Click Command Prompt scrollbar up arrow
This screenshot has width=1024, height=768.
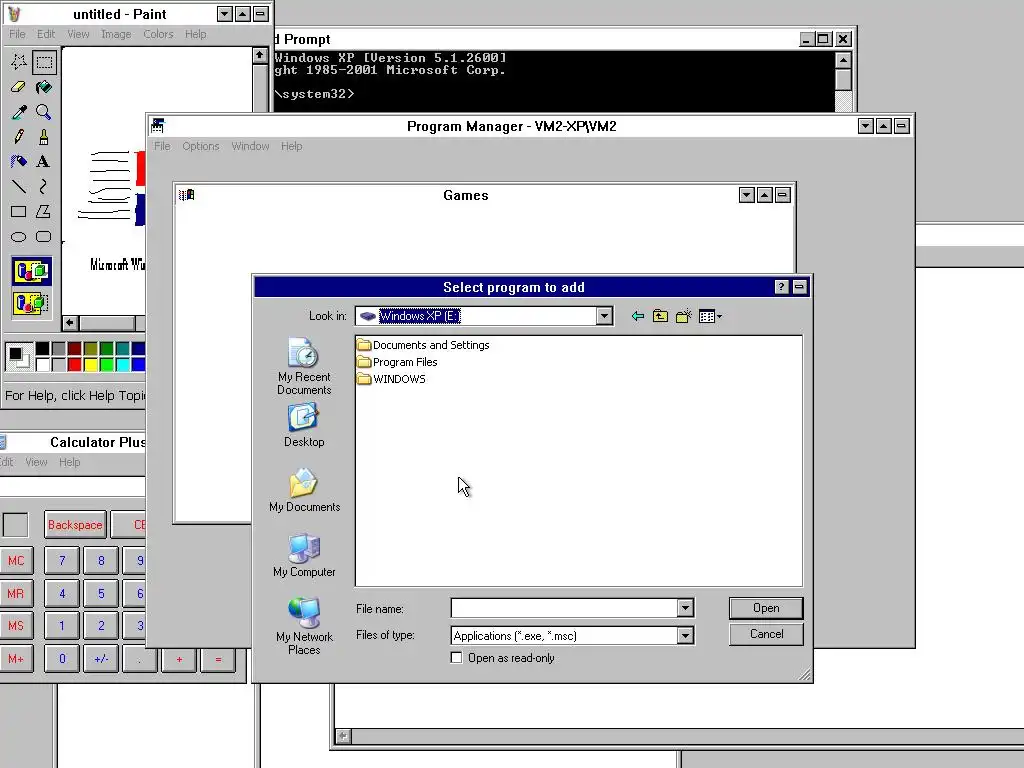point(843,60)
